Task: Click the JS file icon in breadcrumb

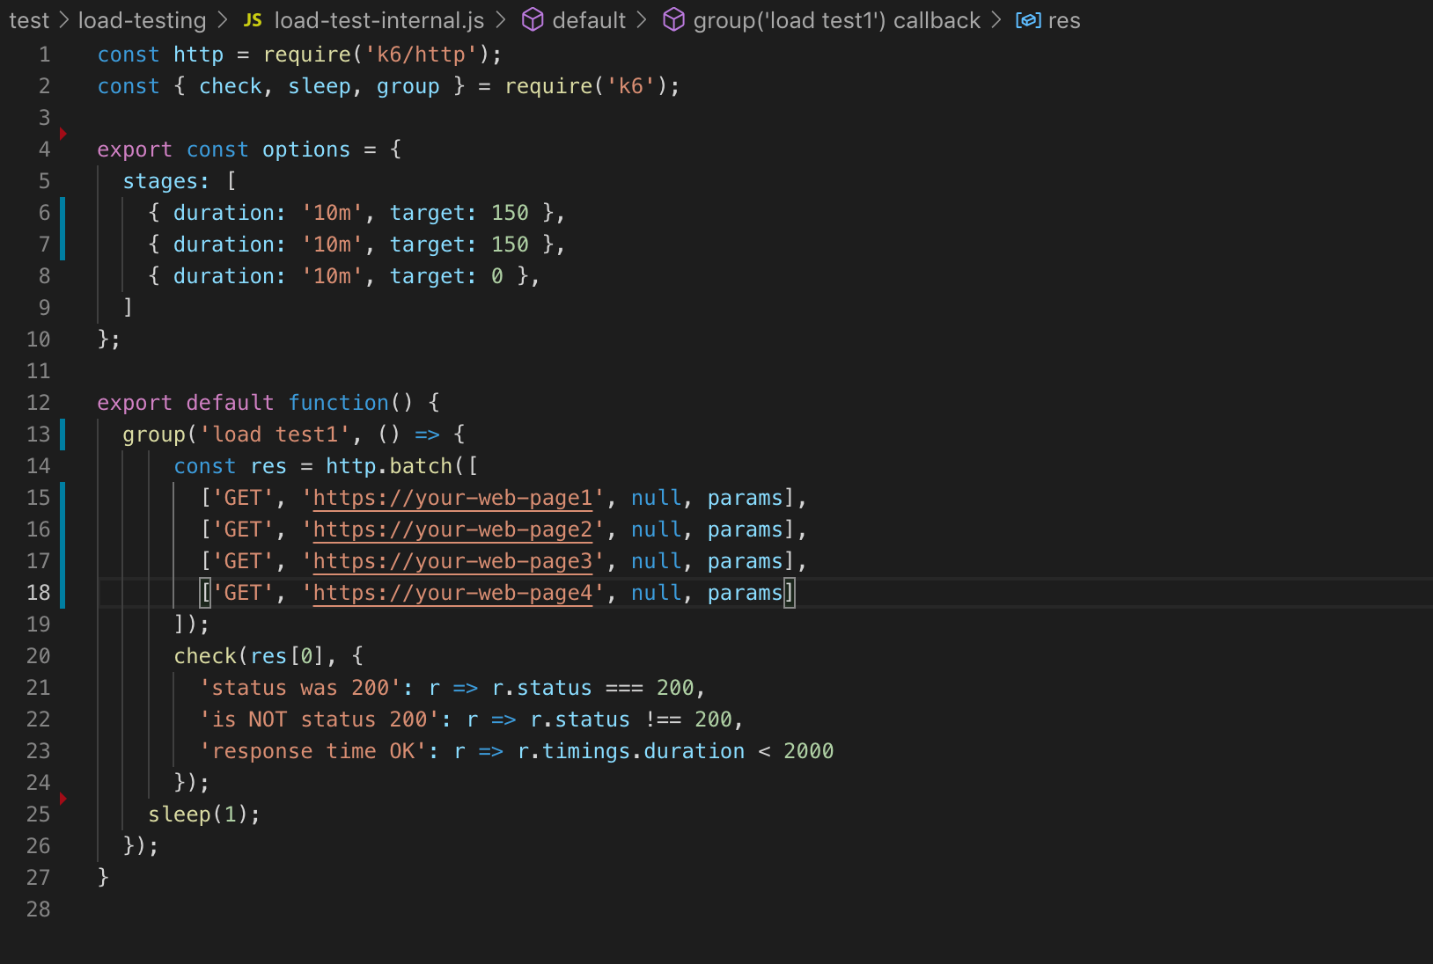Action: point(253,20)
